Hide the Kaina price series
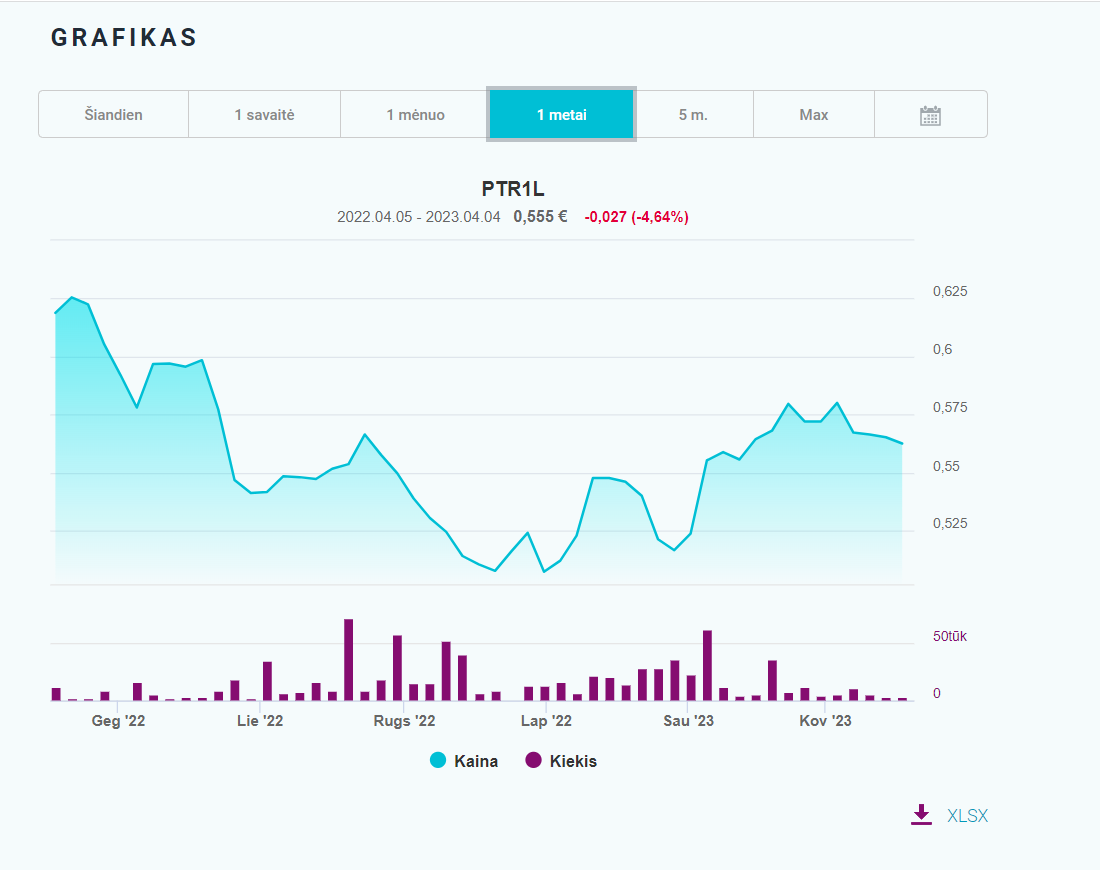 (476, 761)
